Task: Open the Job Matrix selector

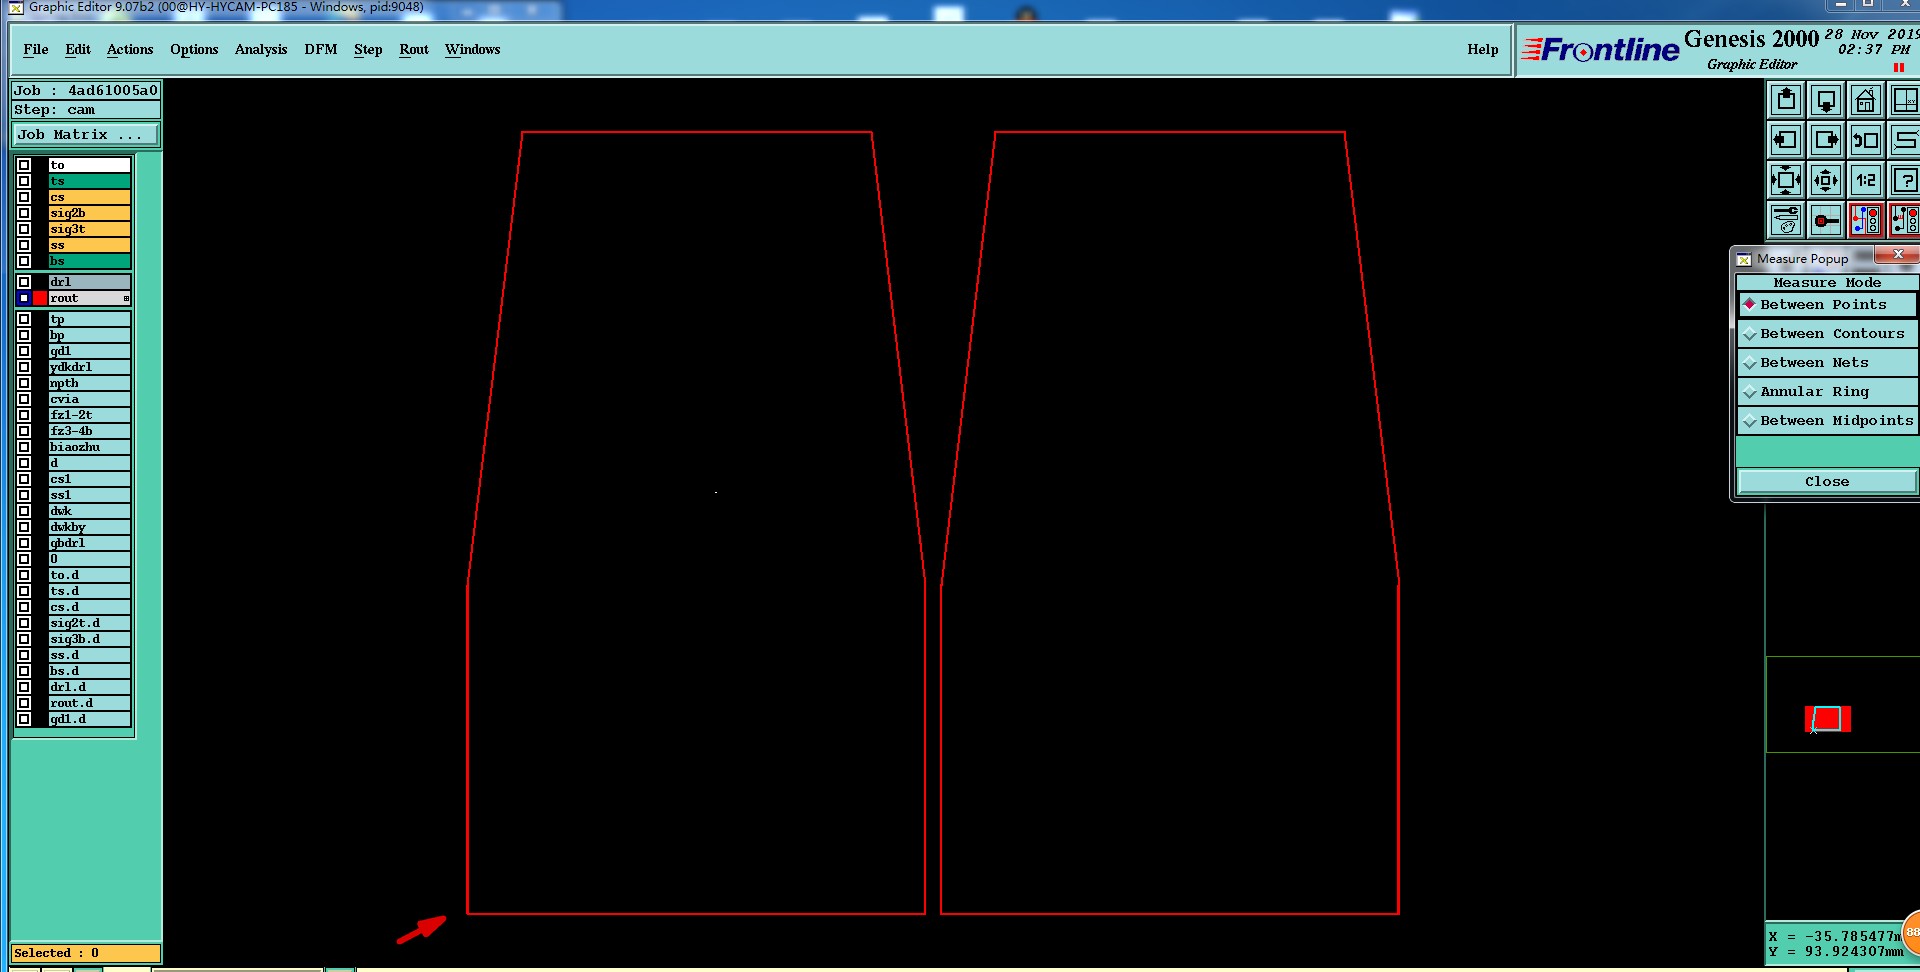Action: click(85, 135)
